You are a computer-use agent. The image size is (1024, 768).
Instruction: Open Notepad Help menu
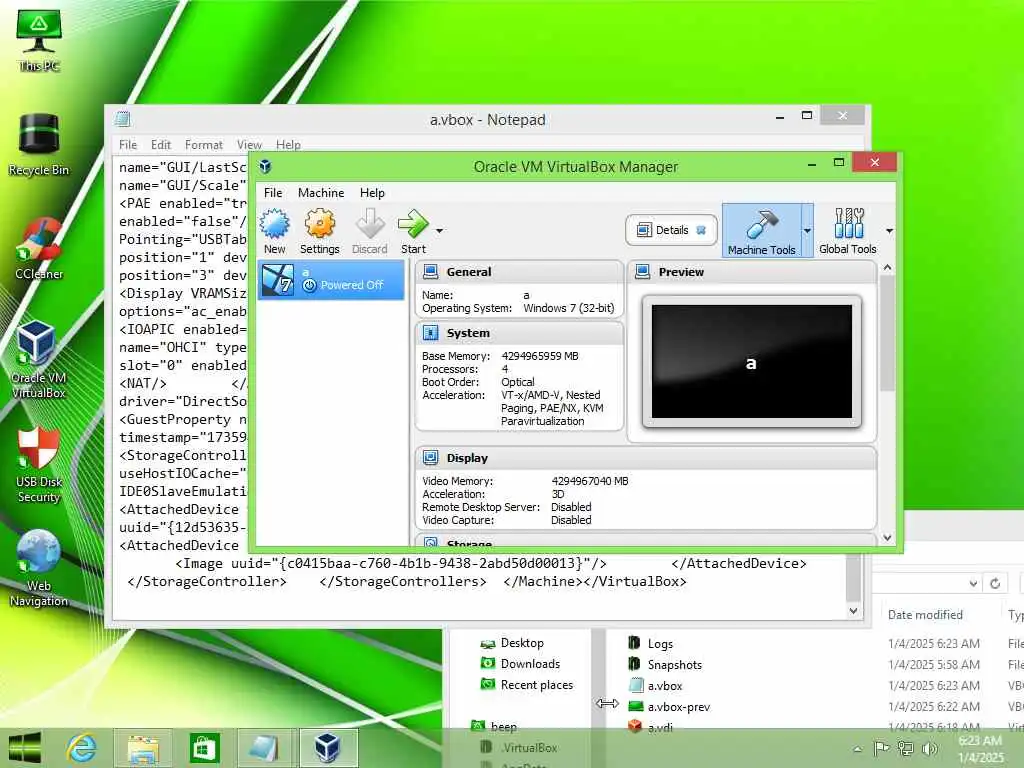point(288,144)
